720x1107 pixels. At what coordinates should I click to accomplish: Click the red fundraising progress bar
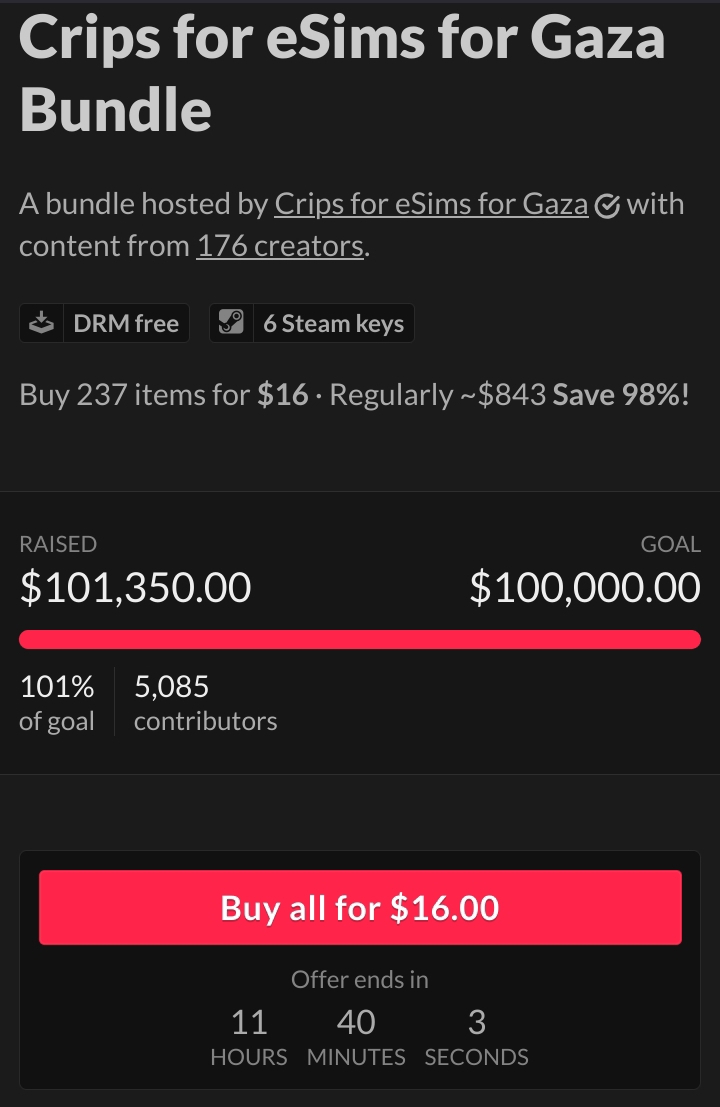(x=360, y=639)
